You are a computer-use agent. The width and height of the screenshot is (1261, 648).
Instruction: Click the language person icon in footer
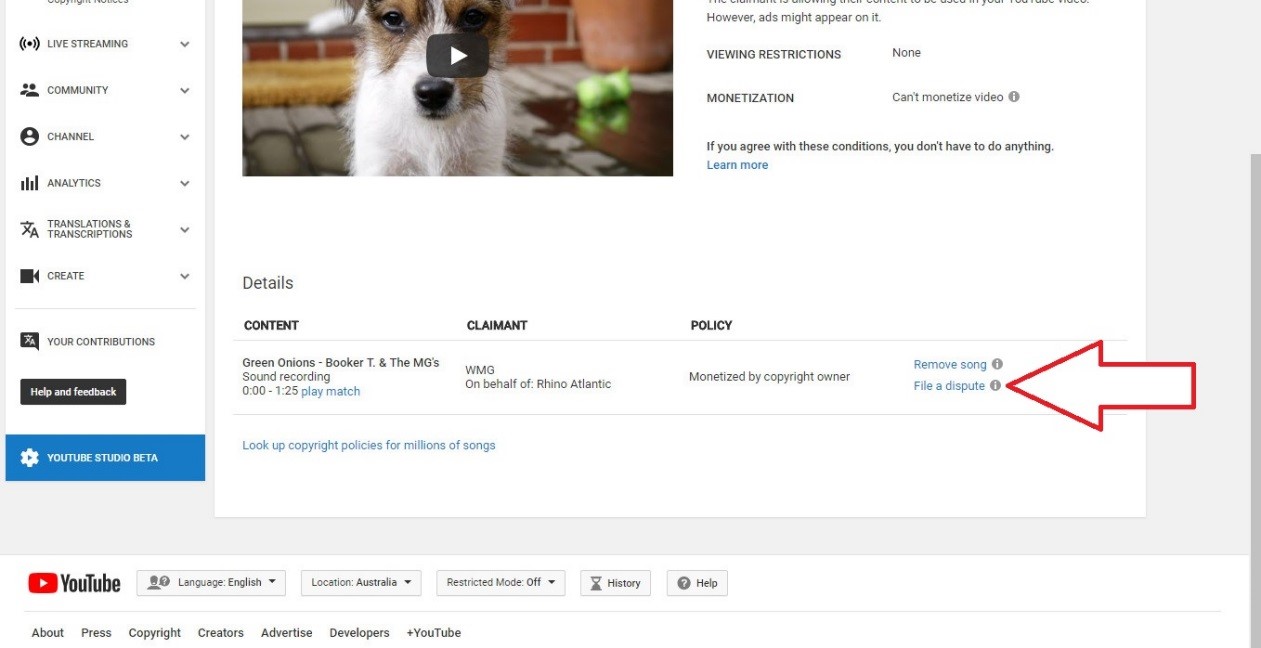158,583
